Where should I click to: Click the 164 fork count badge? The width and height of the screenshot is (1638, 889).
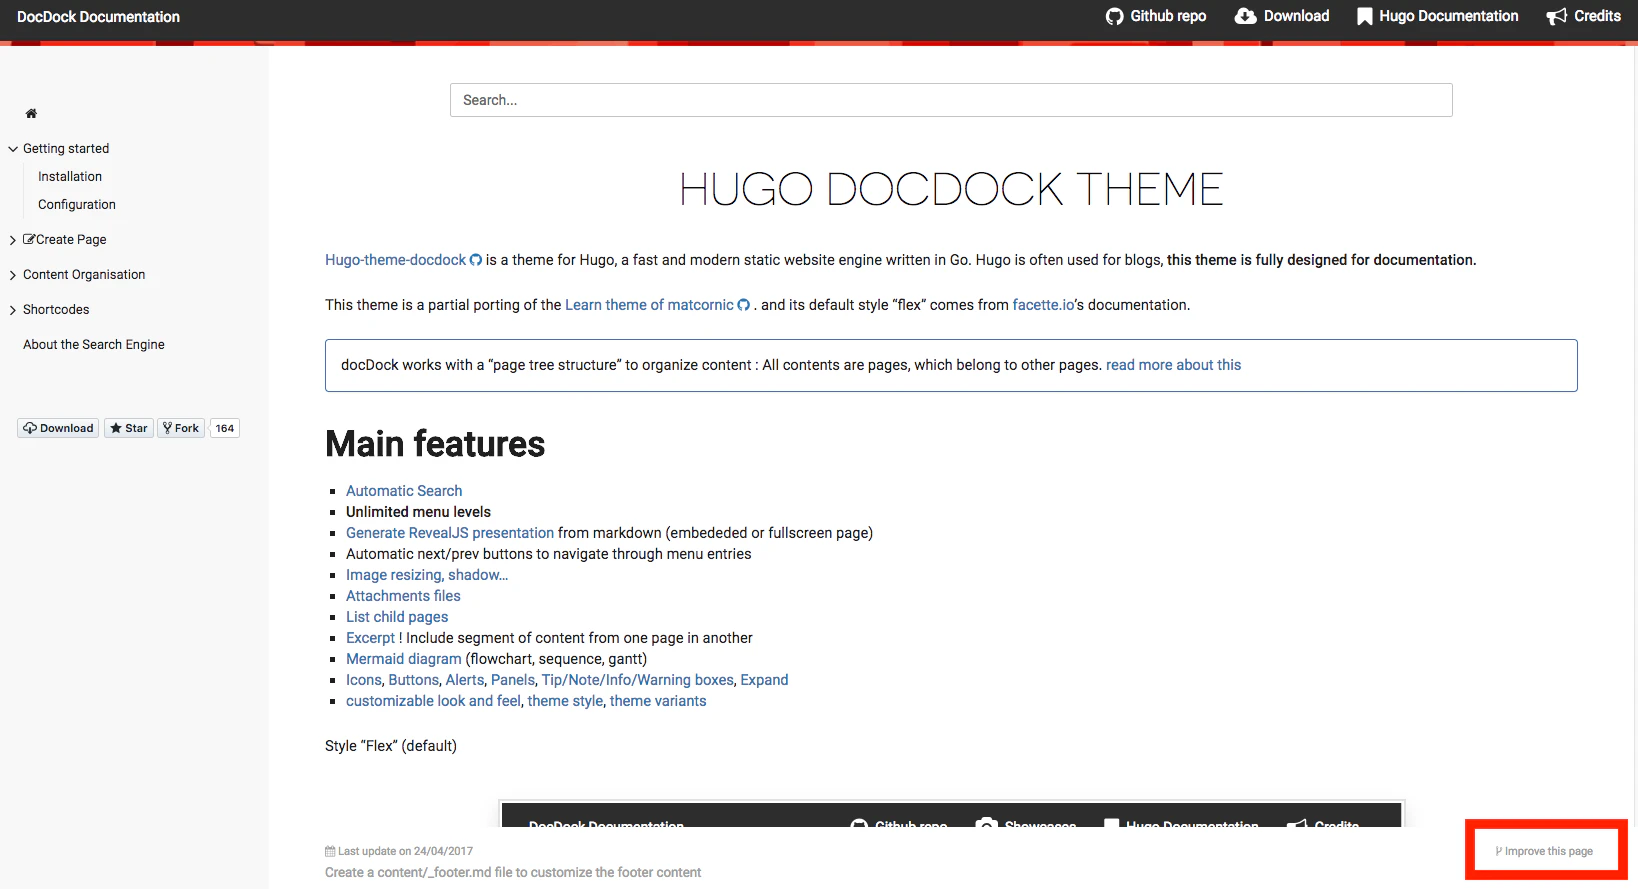point(225,428)
